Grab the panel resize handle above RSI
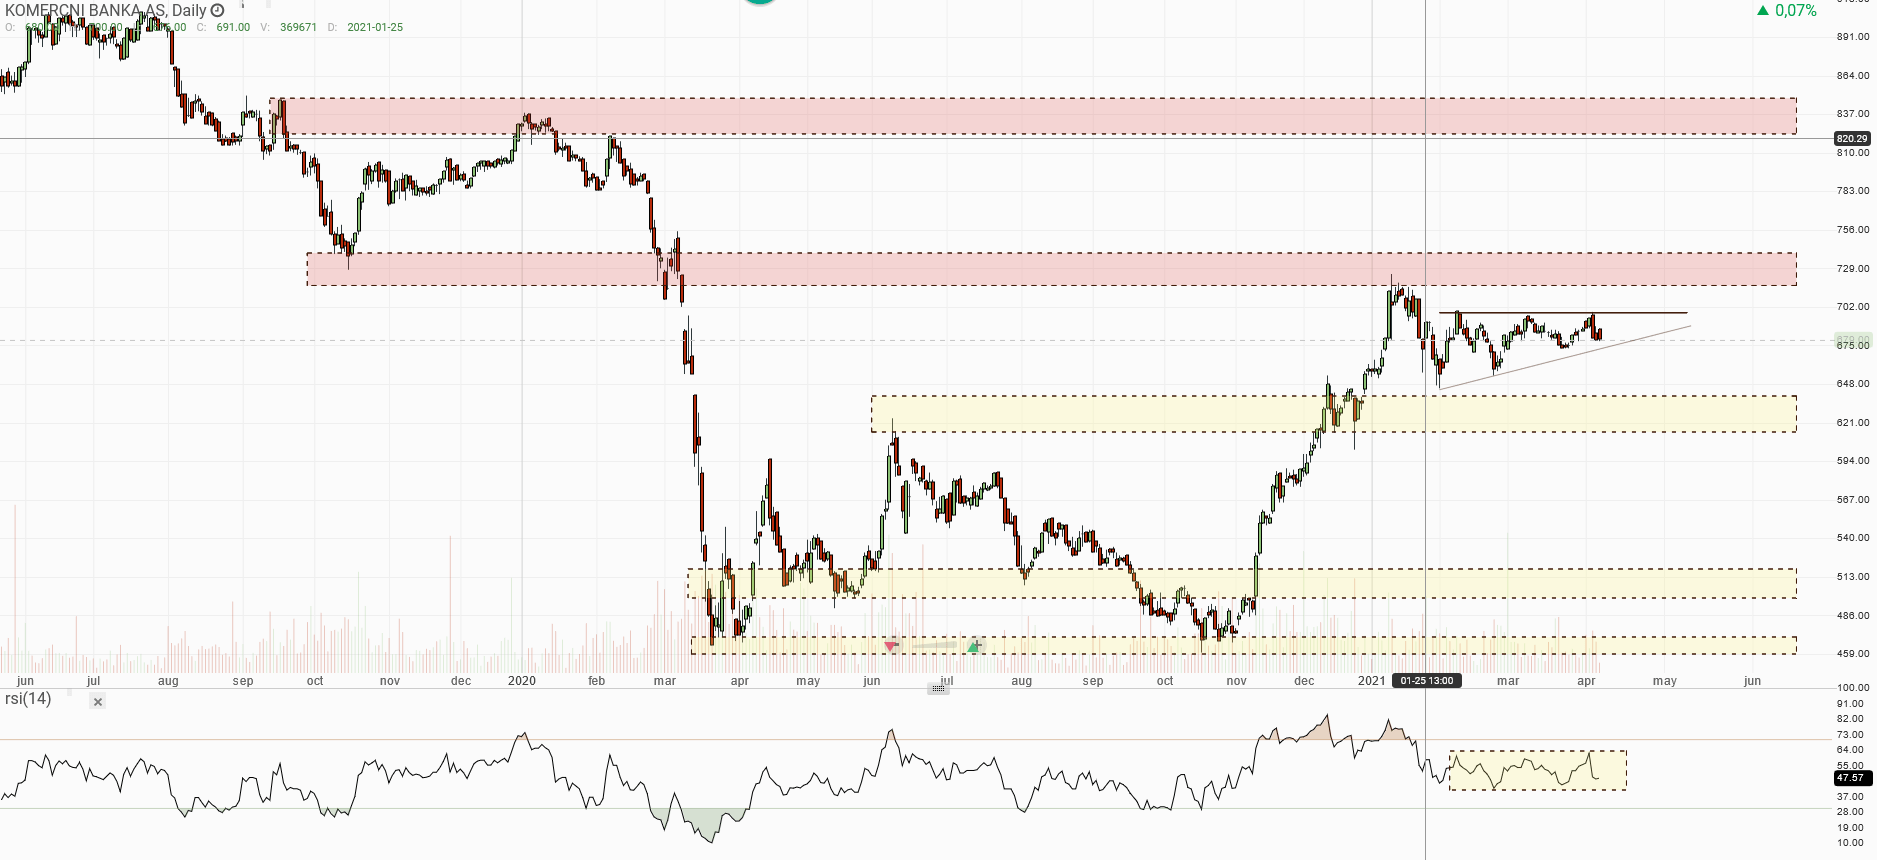 938,689
